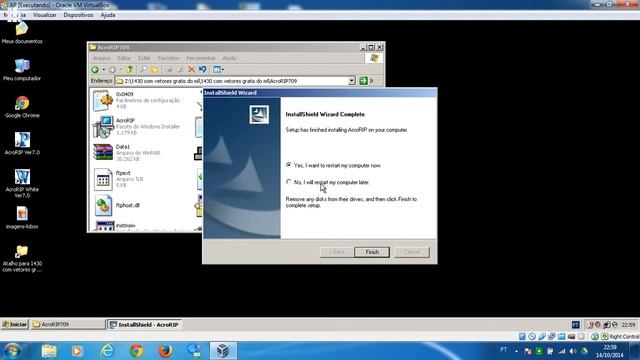Switch to AcroRIP709 XP taskbar button
640x360 pixels.
(x=68, y=324)
